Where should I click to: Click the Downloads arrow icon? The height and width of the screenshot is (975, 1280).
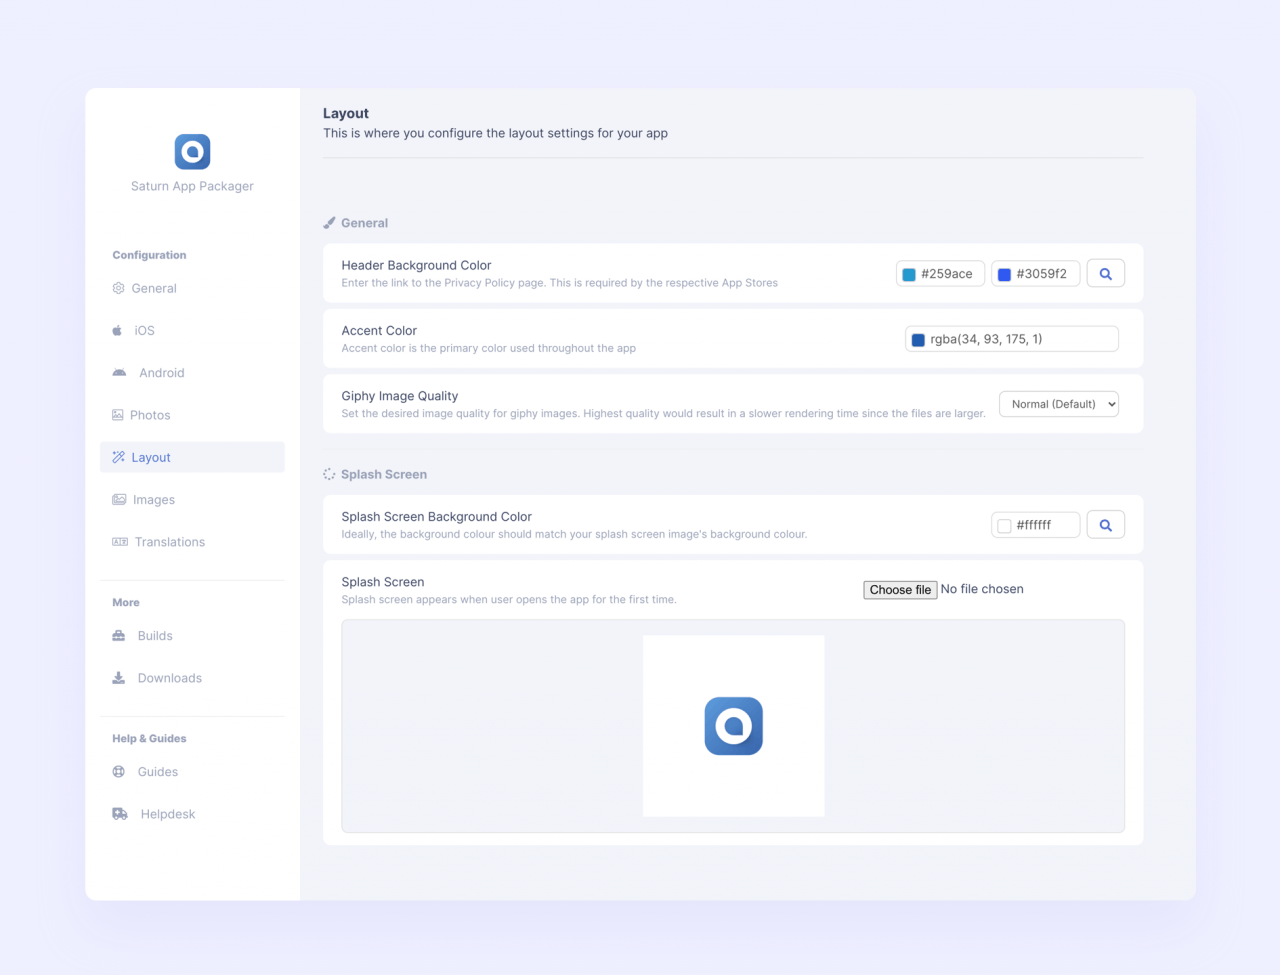point(119,678)
